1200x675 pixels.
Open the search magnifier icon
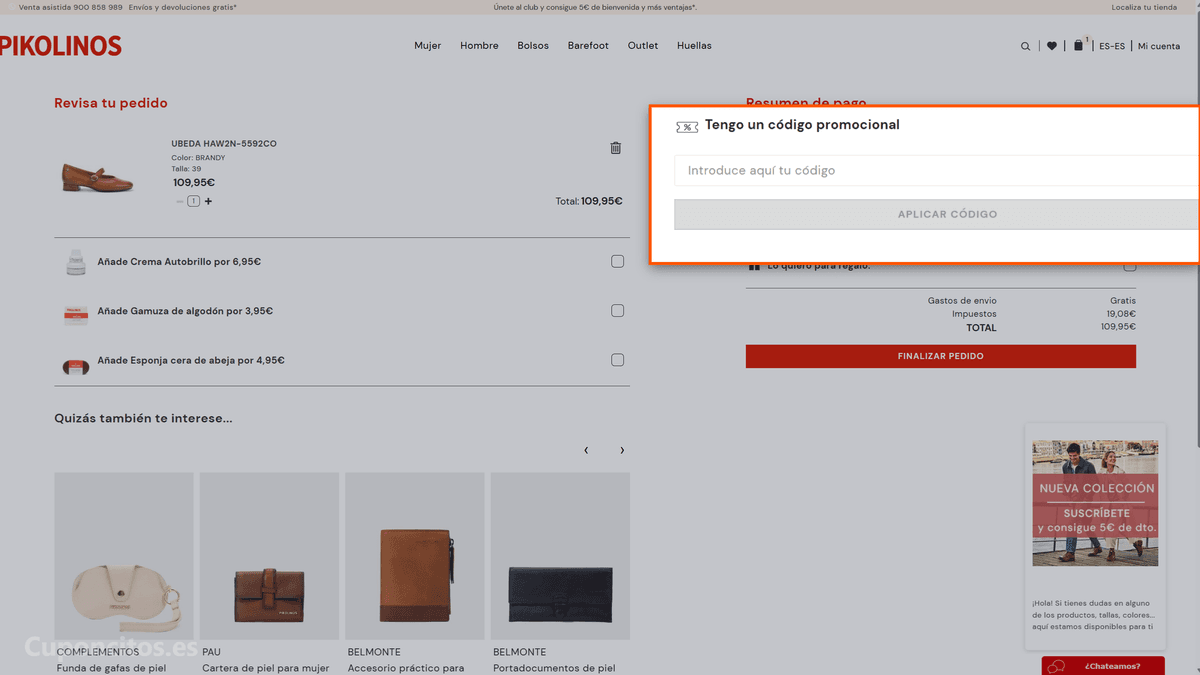coord(1025,46)
